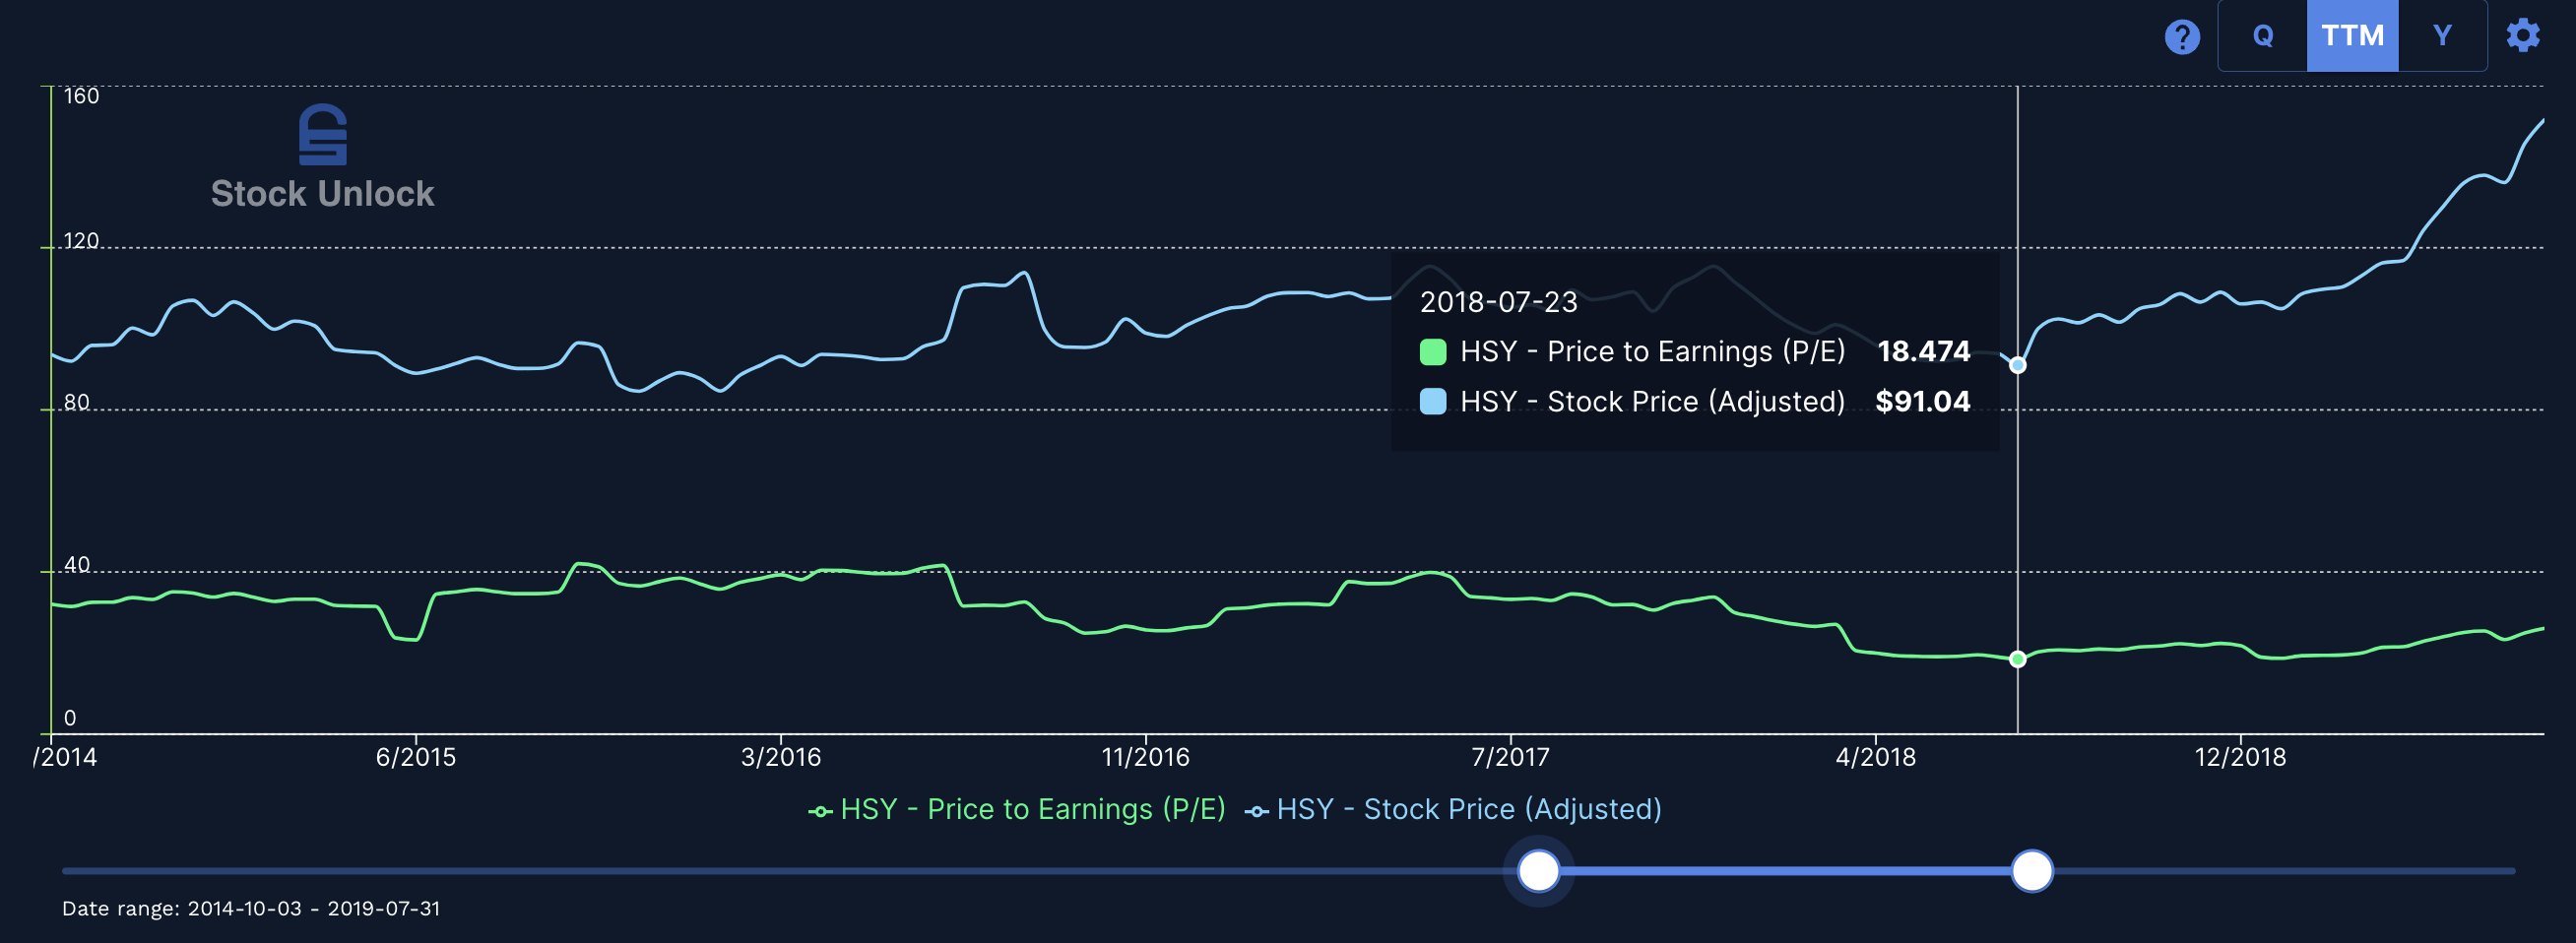The width and height of the screenshot is (2576, 943).
Task: Select the TTM period tab
Action: click(x=2352, y=36)
